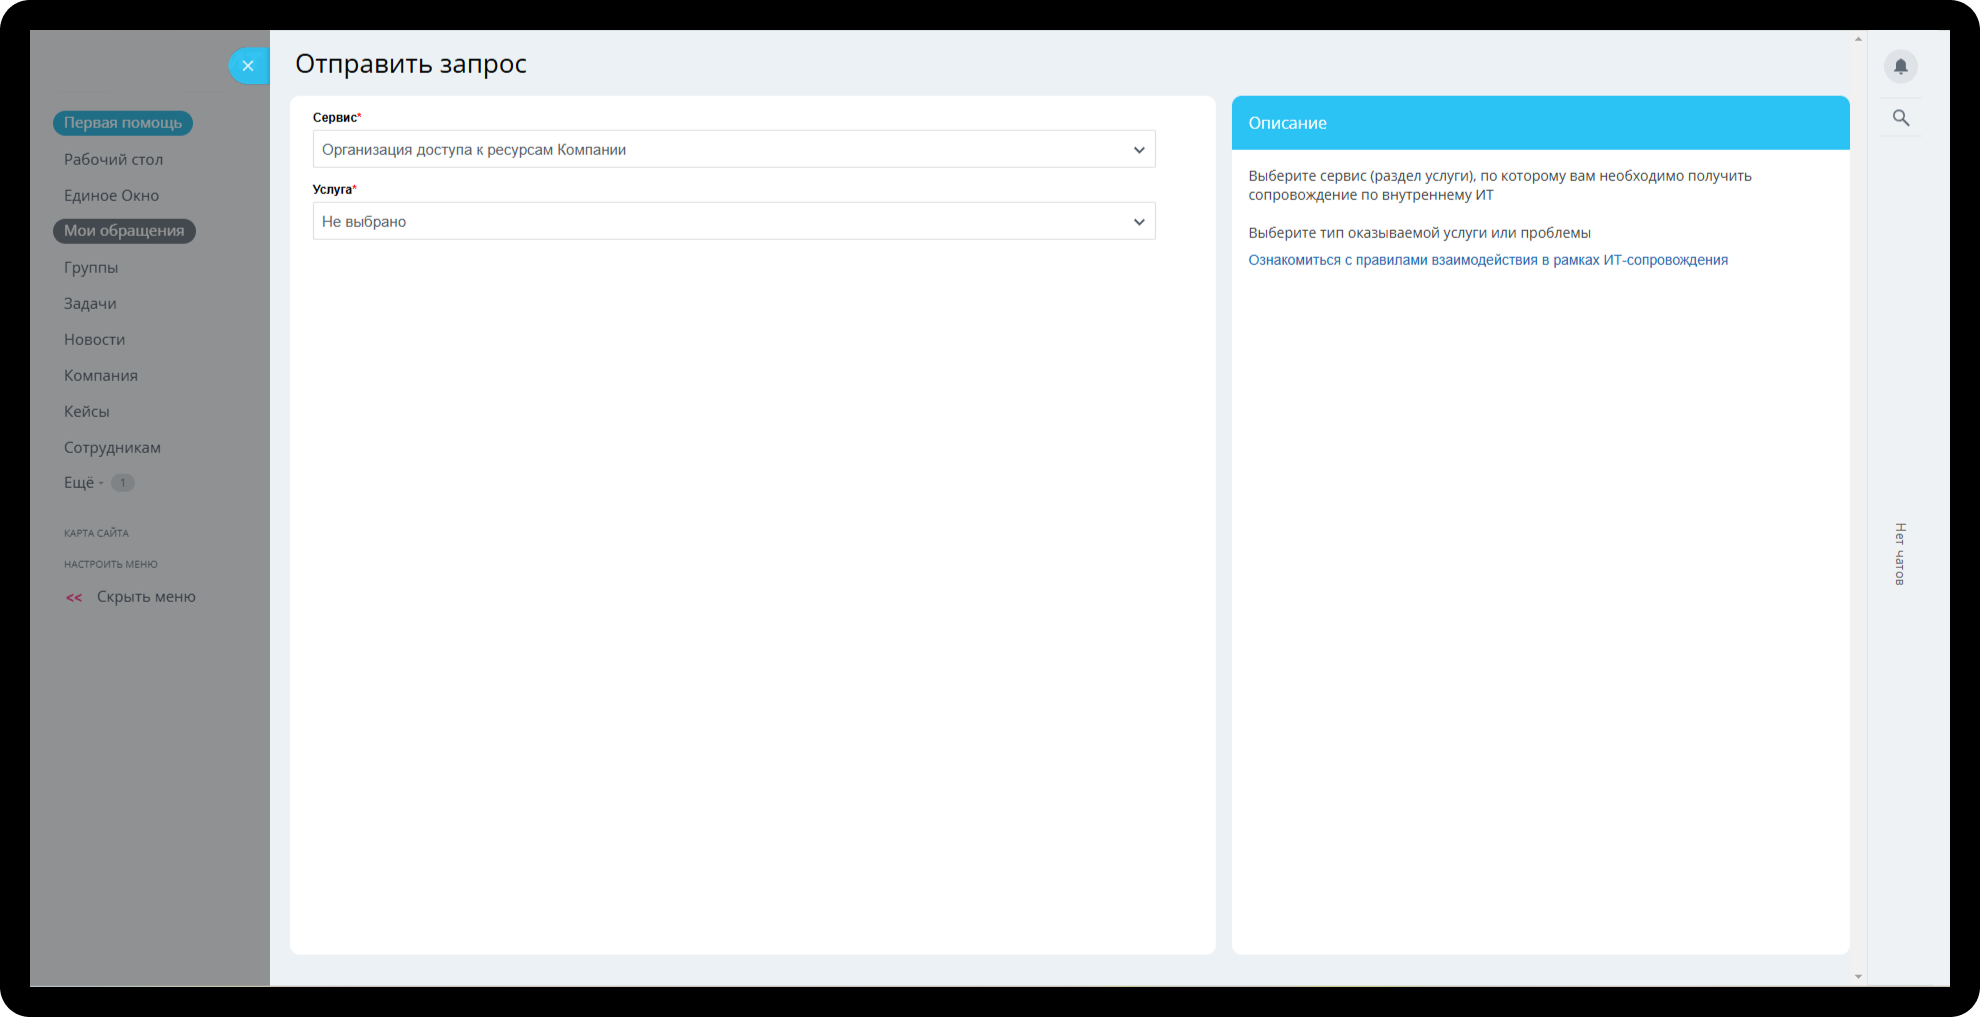This screenshot has width=1980, height=1017.
Task: Click the notifications bell icon
Action: [1900, 66]
